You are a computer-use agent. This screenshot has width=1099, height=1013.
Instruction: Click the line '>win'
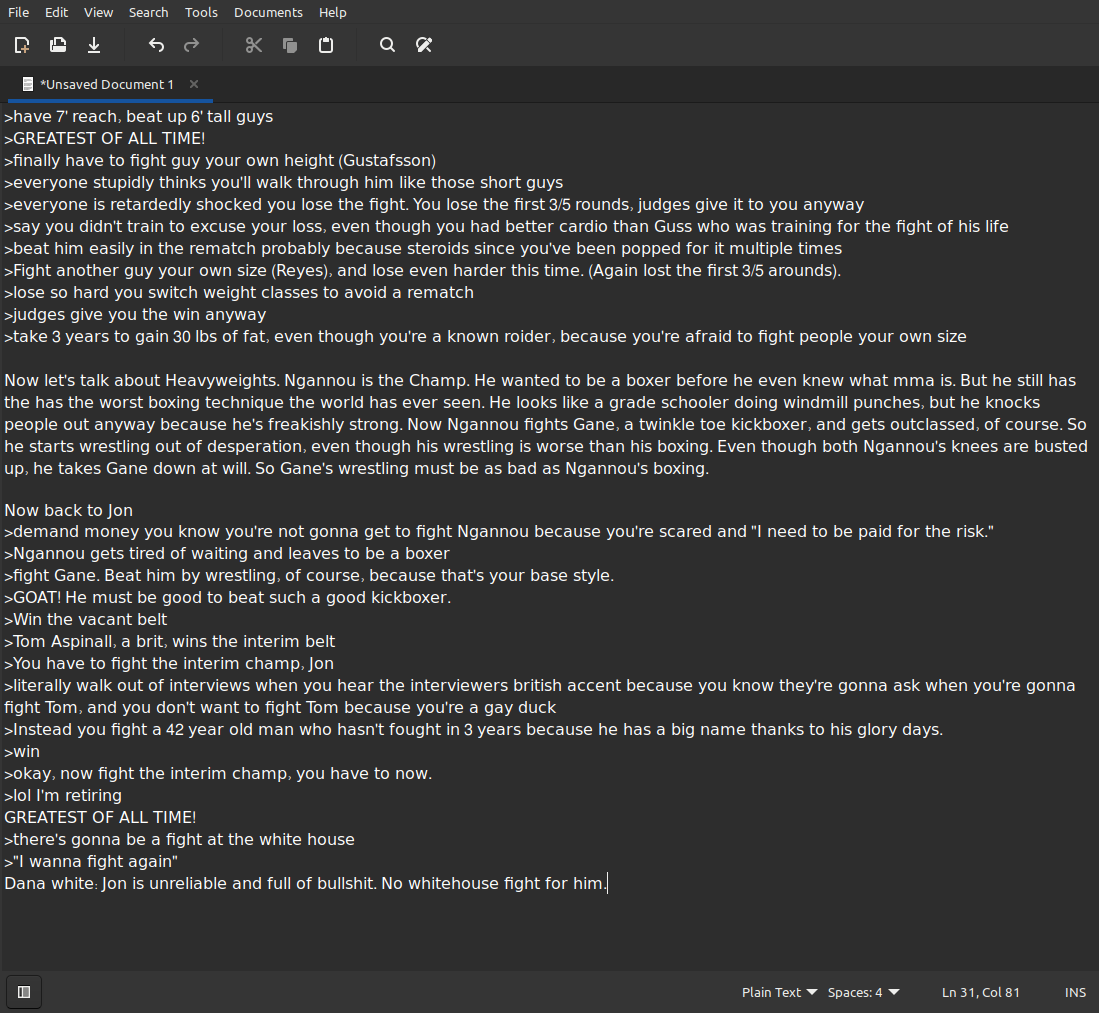[x=22, y=752]
